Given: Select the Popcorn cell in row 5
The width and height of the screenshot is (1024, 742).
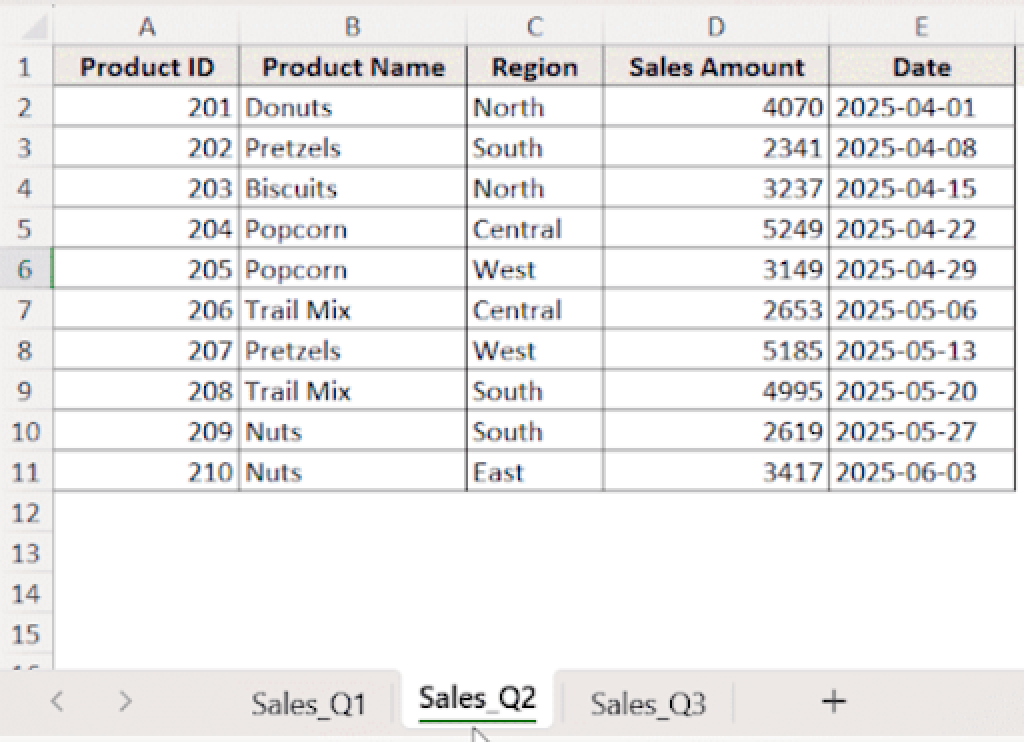Looking at the screenshot, I should click(x=352, y=228).
